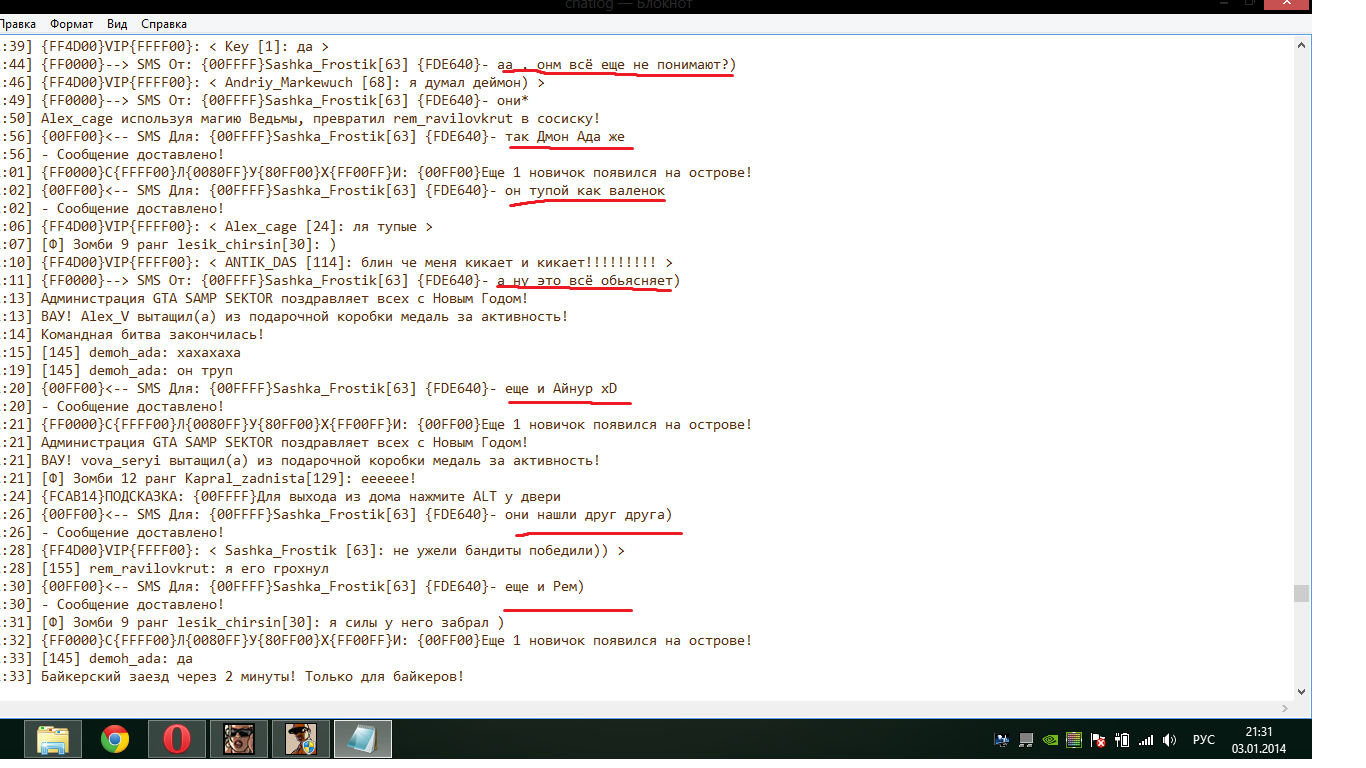Click the text "так Дмон Ада же"
The height and width of the screenshot is (768, 1366).
(x=565, y=136)
